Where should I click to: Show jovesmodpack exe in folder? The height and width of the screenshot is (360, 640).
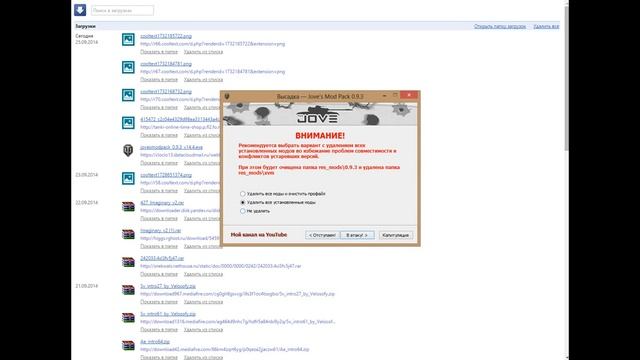(159, 163)
